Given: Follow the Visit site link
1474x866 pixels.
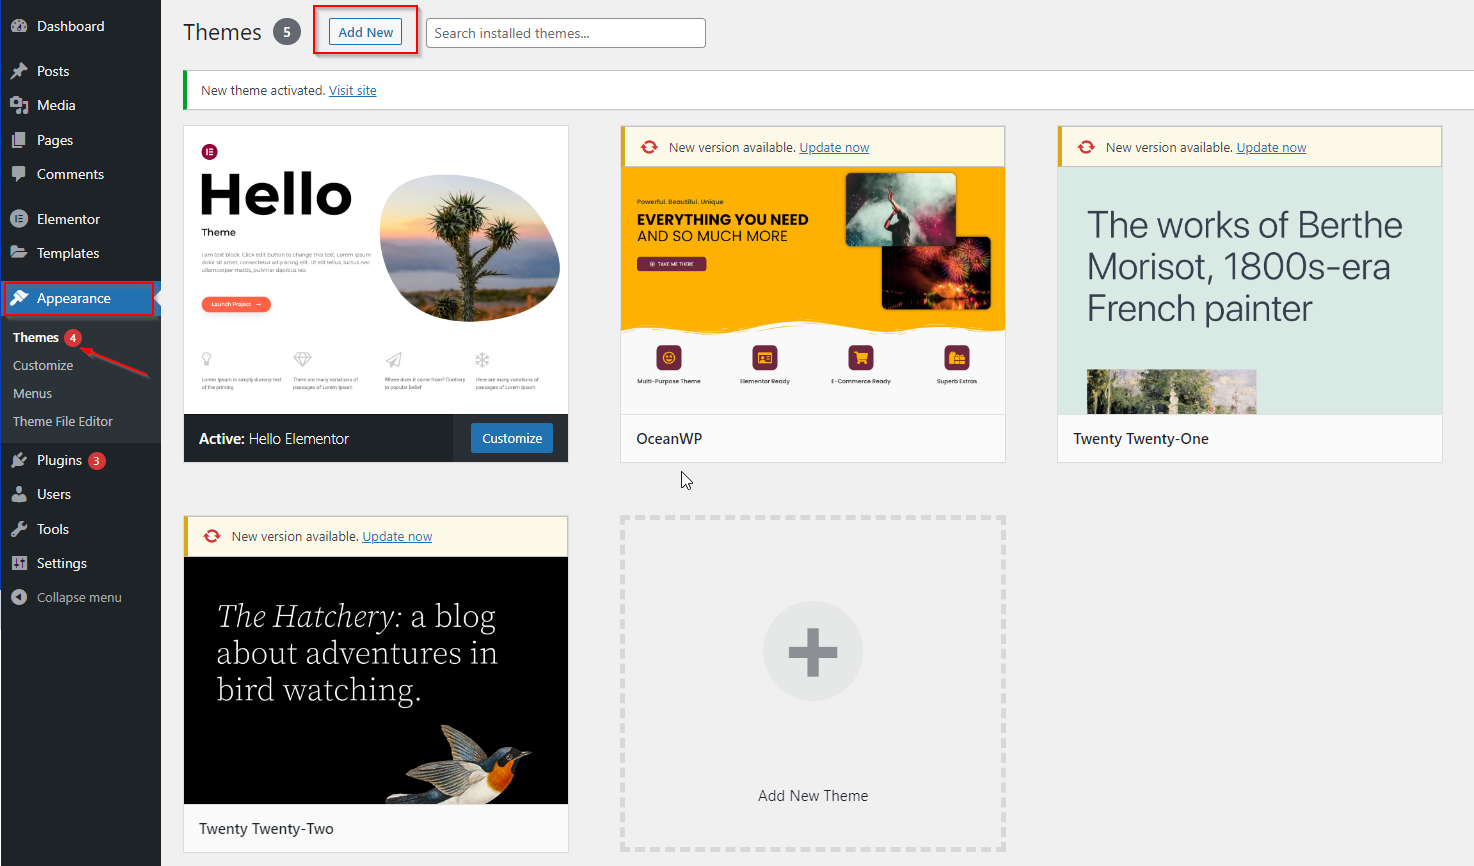Looking at the screenshot, I should pos(353,90).
